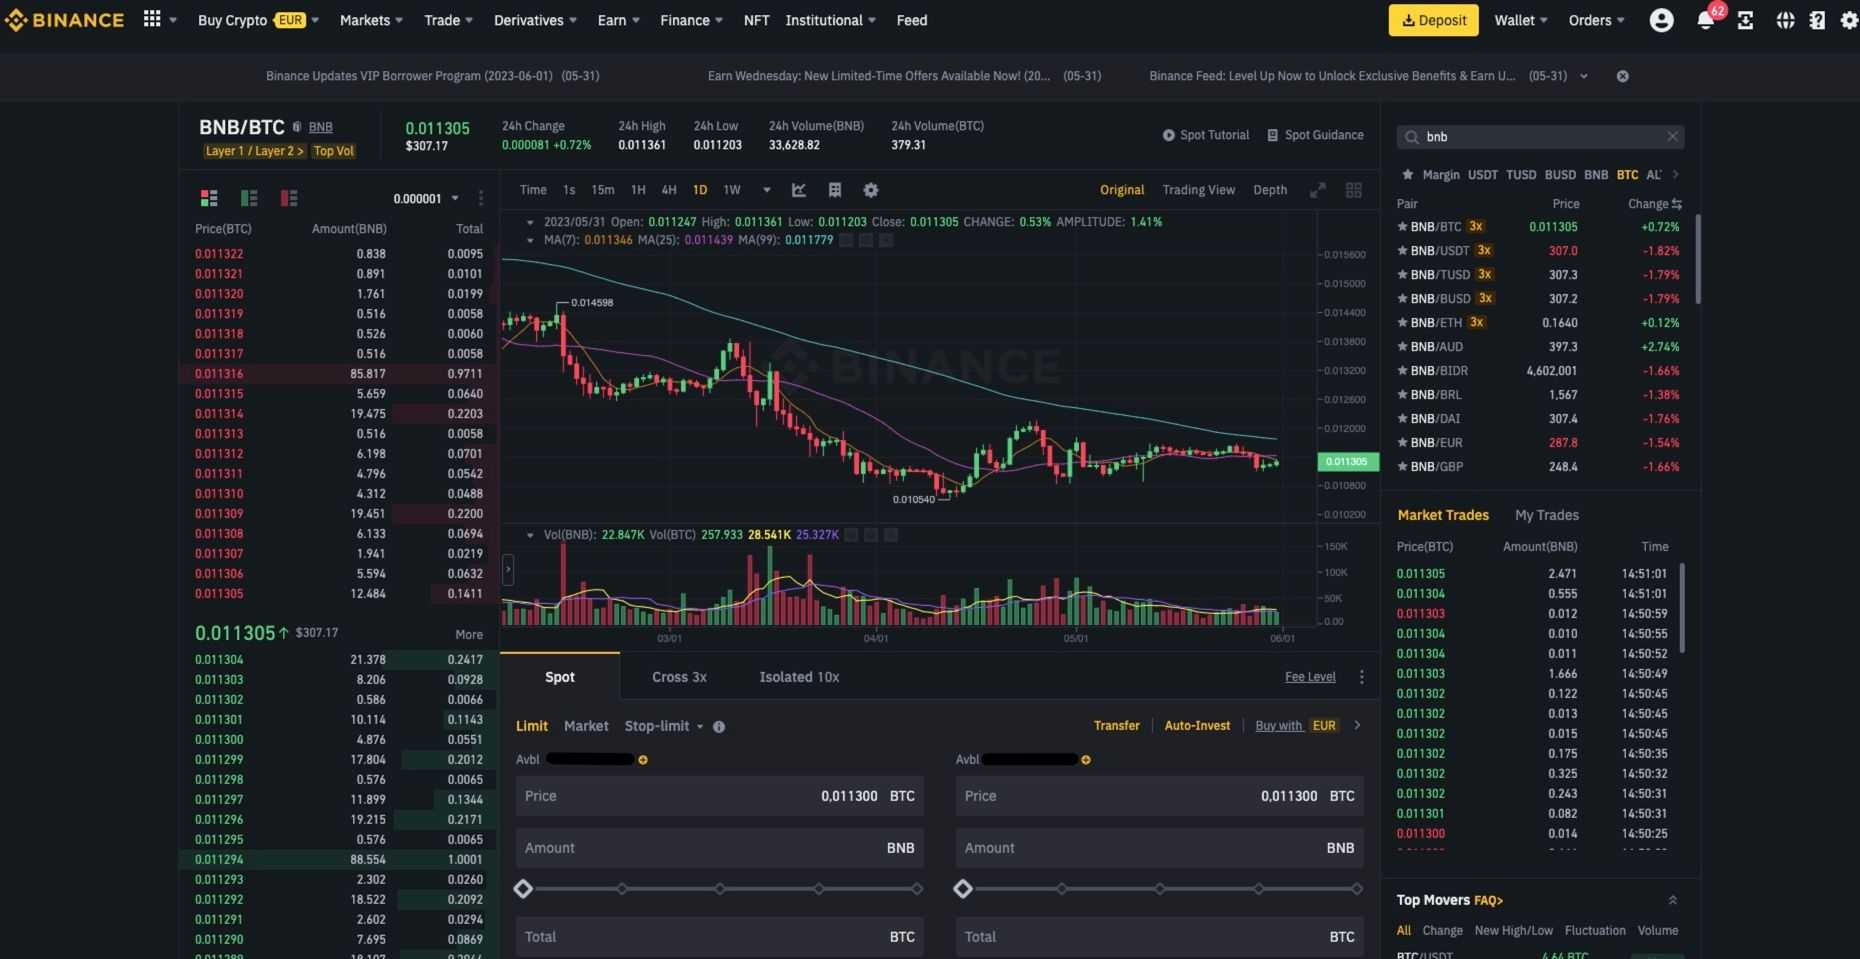
Task: Unfavorite the BNB/BTC pair in the list
Action: click(x=1404, y=227)
